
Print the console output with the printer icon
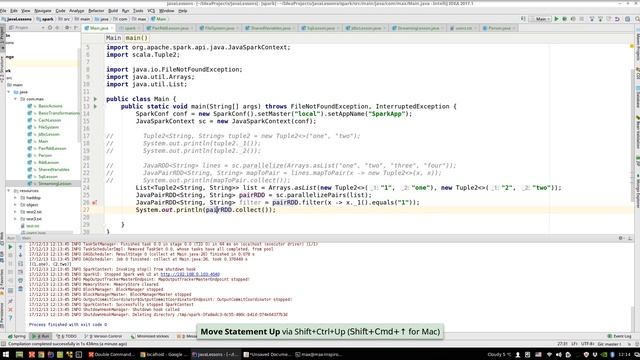click(x=20, y=280)
